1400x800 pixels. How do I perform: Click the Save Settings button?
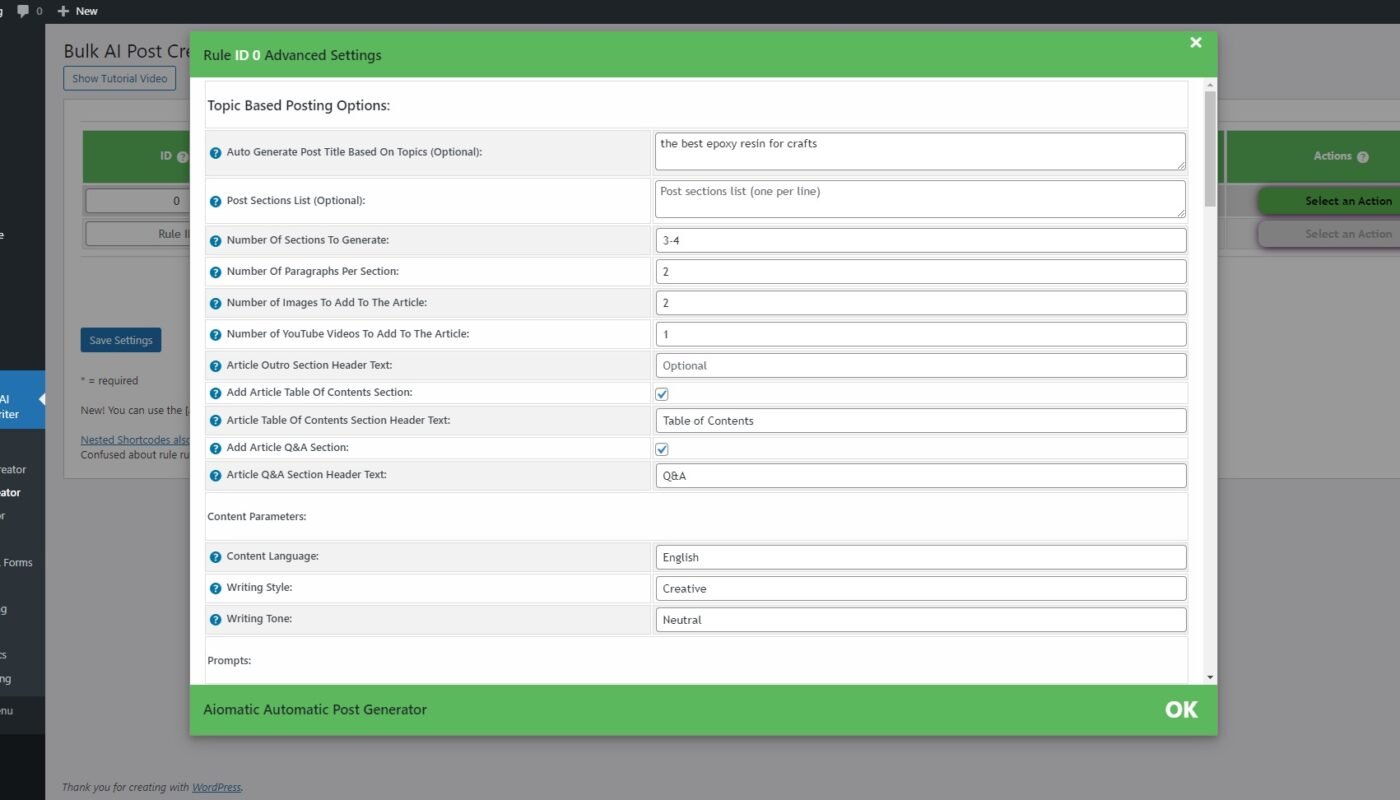click(120, 340)
